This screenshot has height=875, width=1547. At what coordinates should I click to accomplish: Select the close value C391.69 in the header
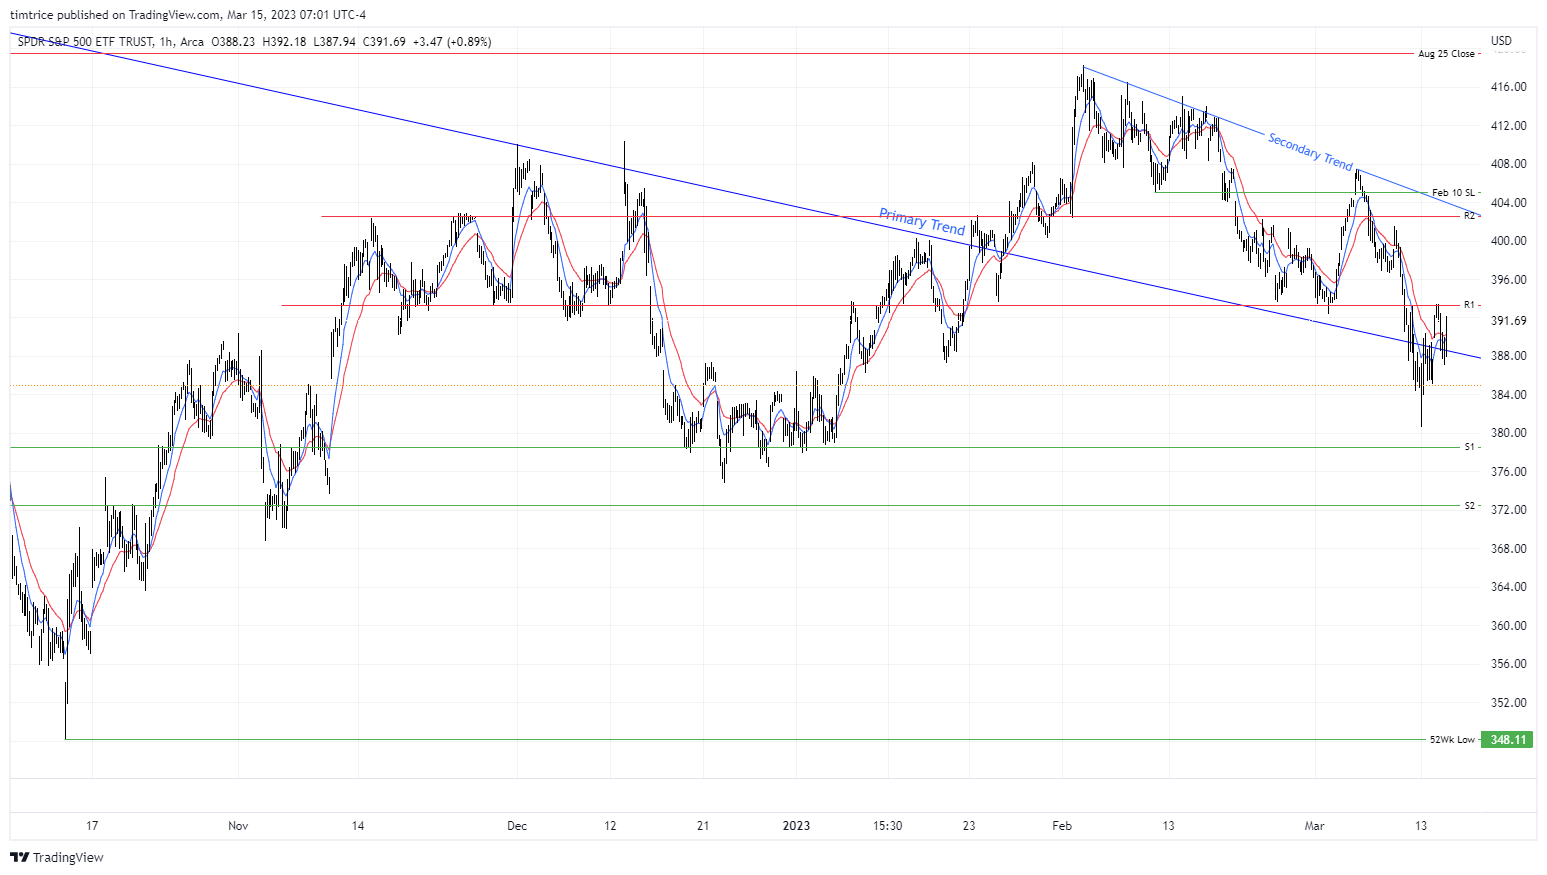(x=384, y=42)
